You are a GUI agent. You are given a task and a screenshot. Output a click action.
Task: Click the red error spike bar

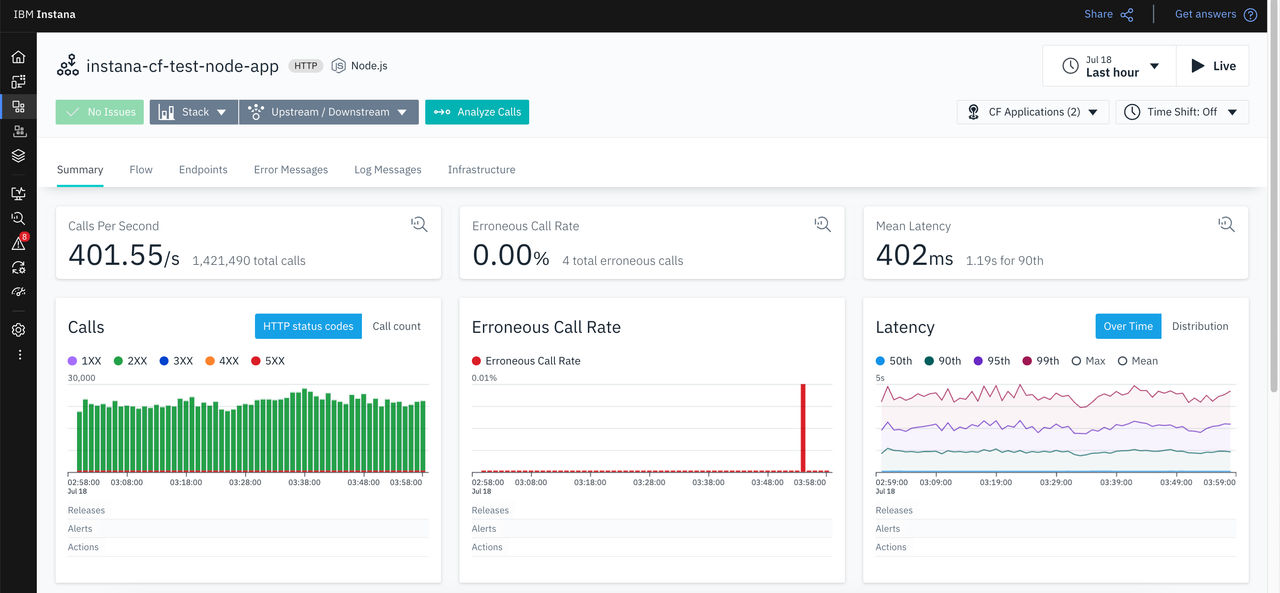tap(802, 427)
